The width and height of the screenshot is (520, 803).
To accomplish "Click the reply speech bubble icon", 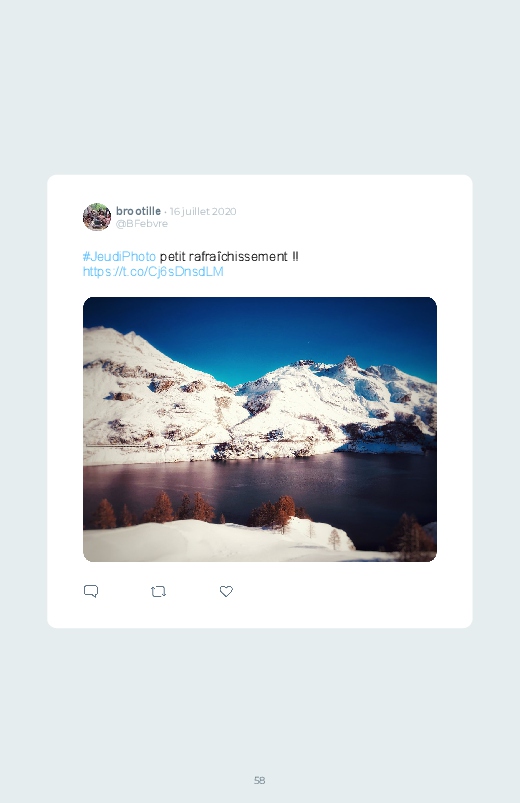I will [x=91, y=591].
